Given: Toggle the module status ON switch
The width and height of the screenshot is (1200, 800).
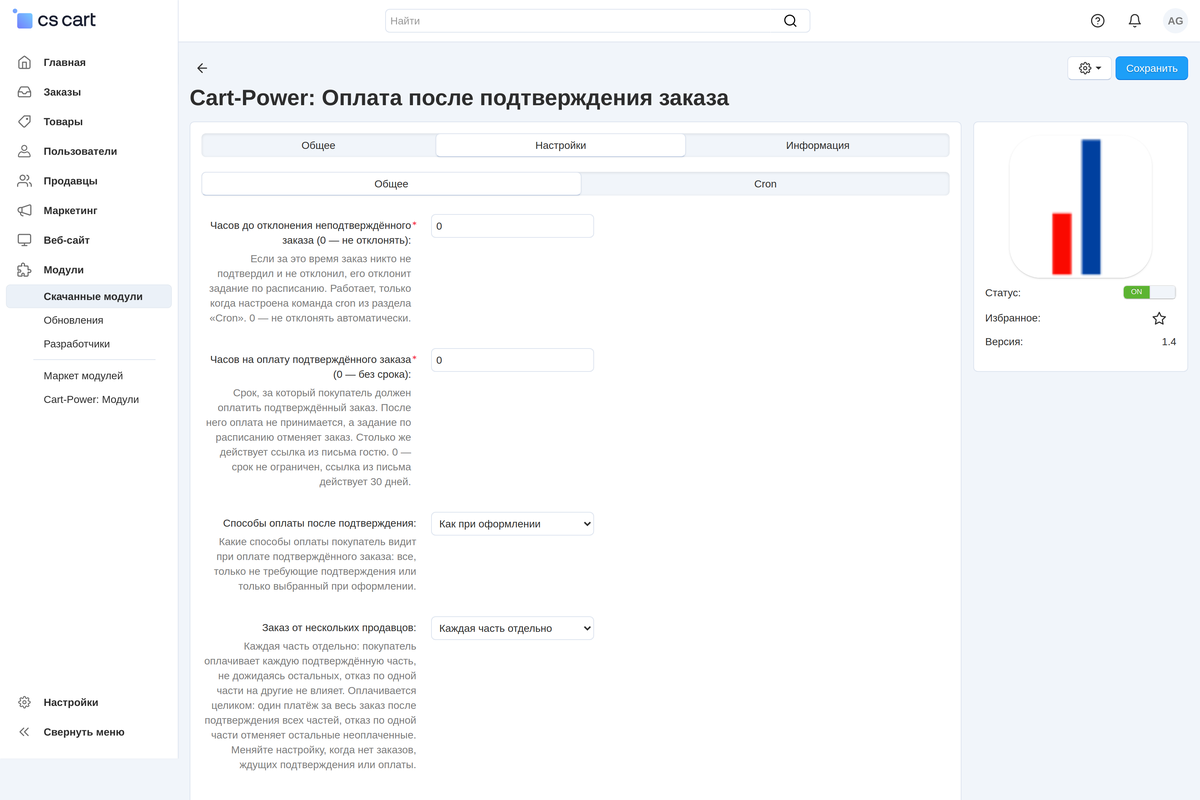Looking at the screenshot, I should click(1149, 292).
